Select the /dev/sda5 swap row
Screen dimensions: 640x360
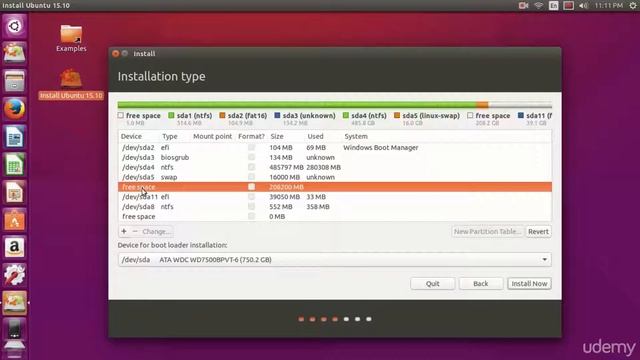click(x=335, y=177)
